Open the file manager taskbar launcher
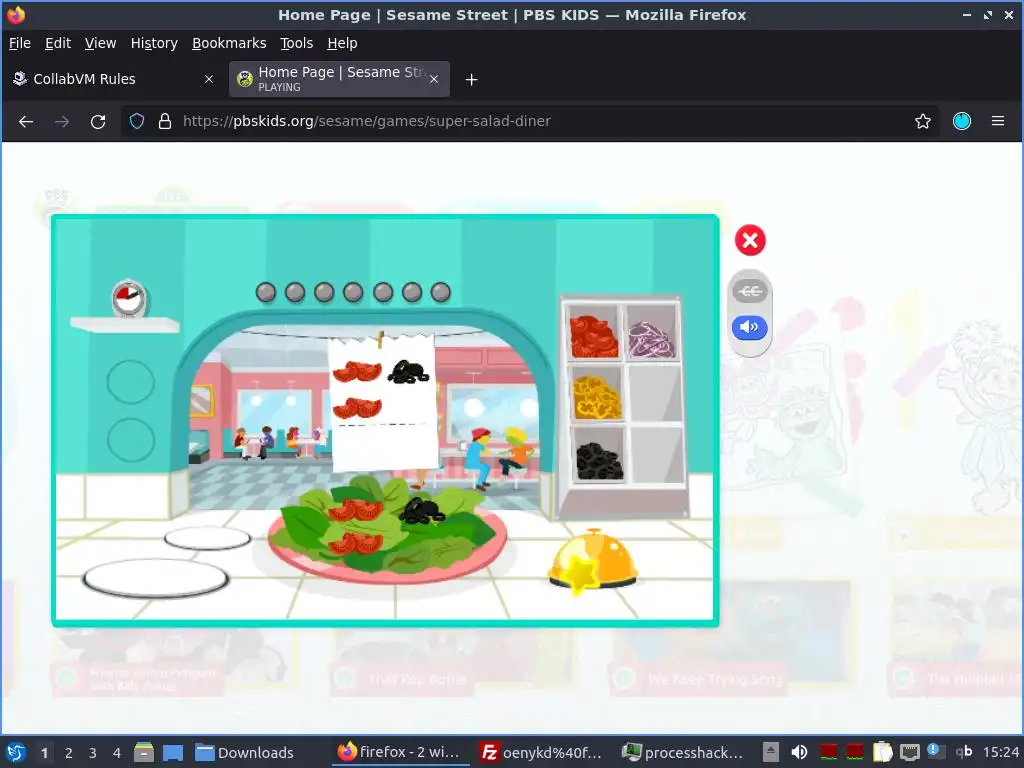1024x768 pixels. point(144,752)
